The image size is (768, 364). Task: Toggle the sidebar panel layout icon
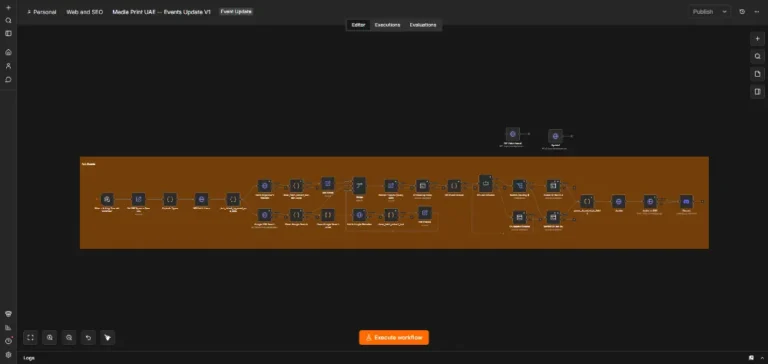coord(8,33)
